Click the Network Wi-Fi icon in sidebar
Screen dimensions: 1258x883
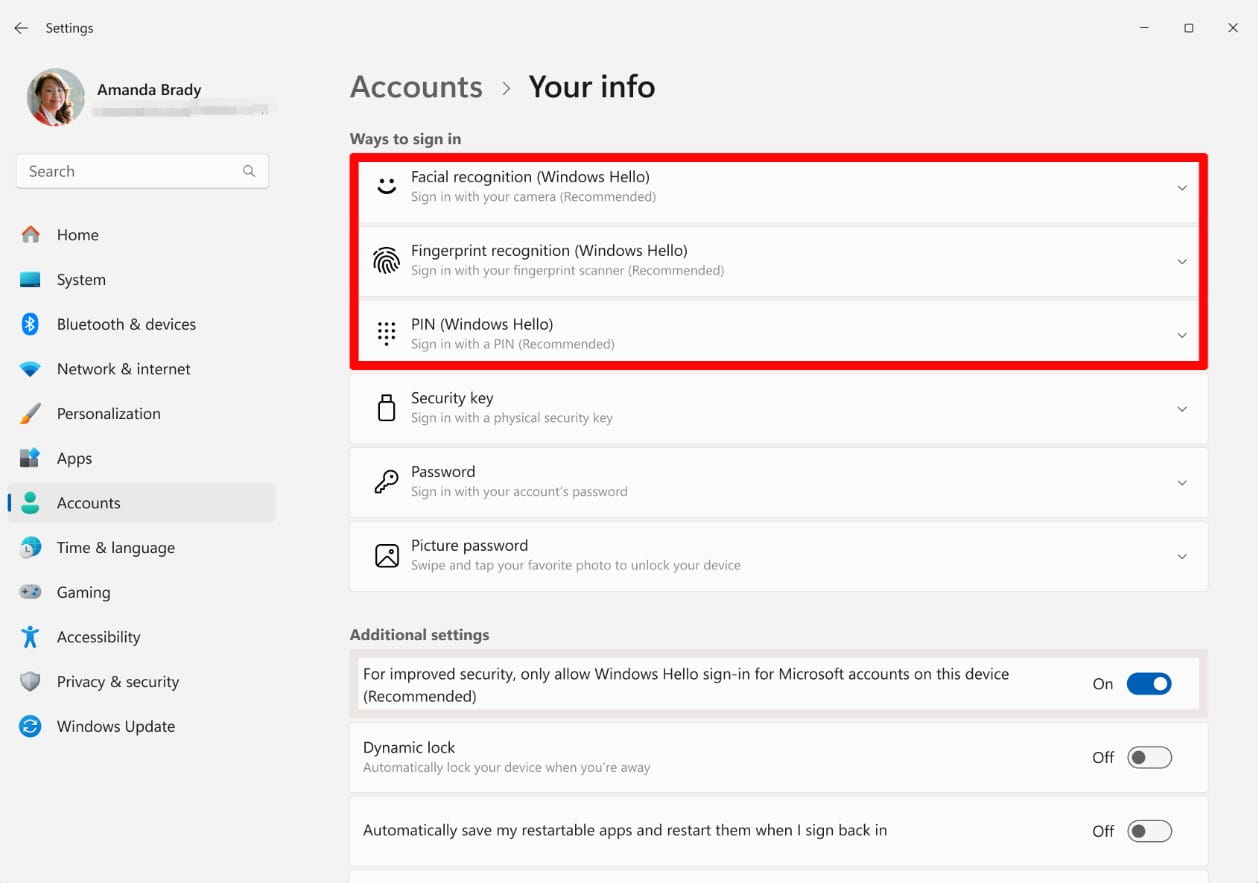[31, 369]
